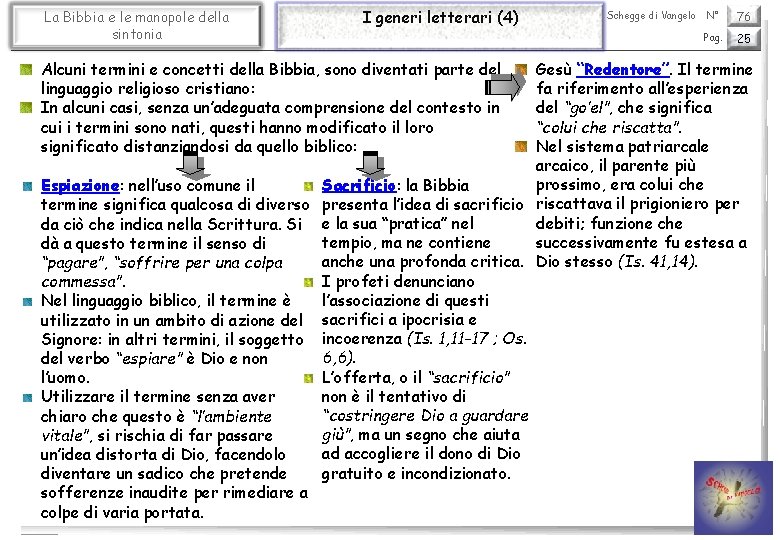Screen dimensions: 780x540
Task: Click the page 25 button
Action: click(x=744, y=38)
